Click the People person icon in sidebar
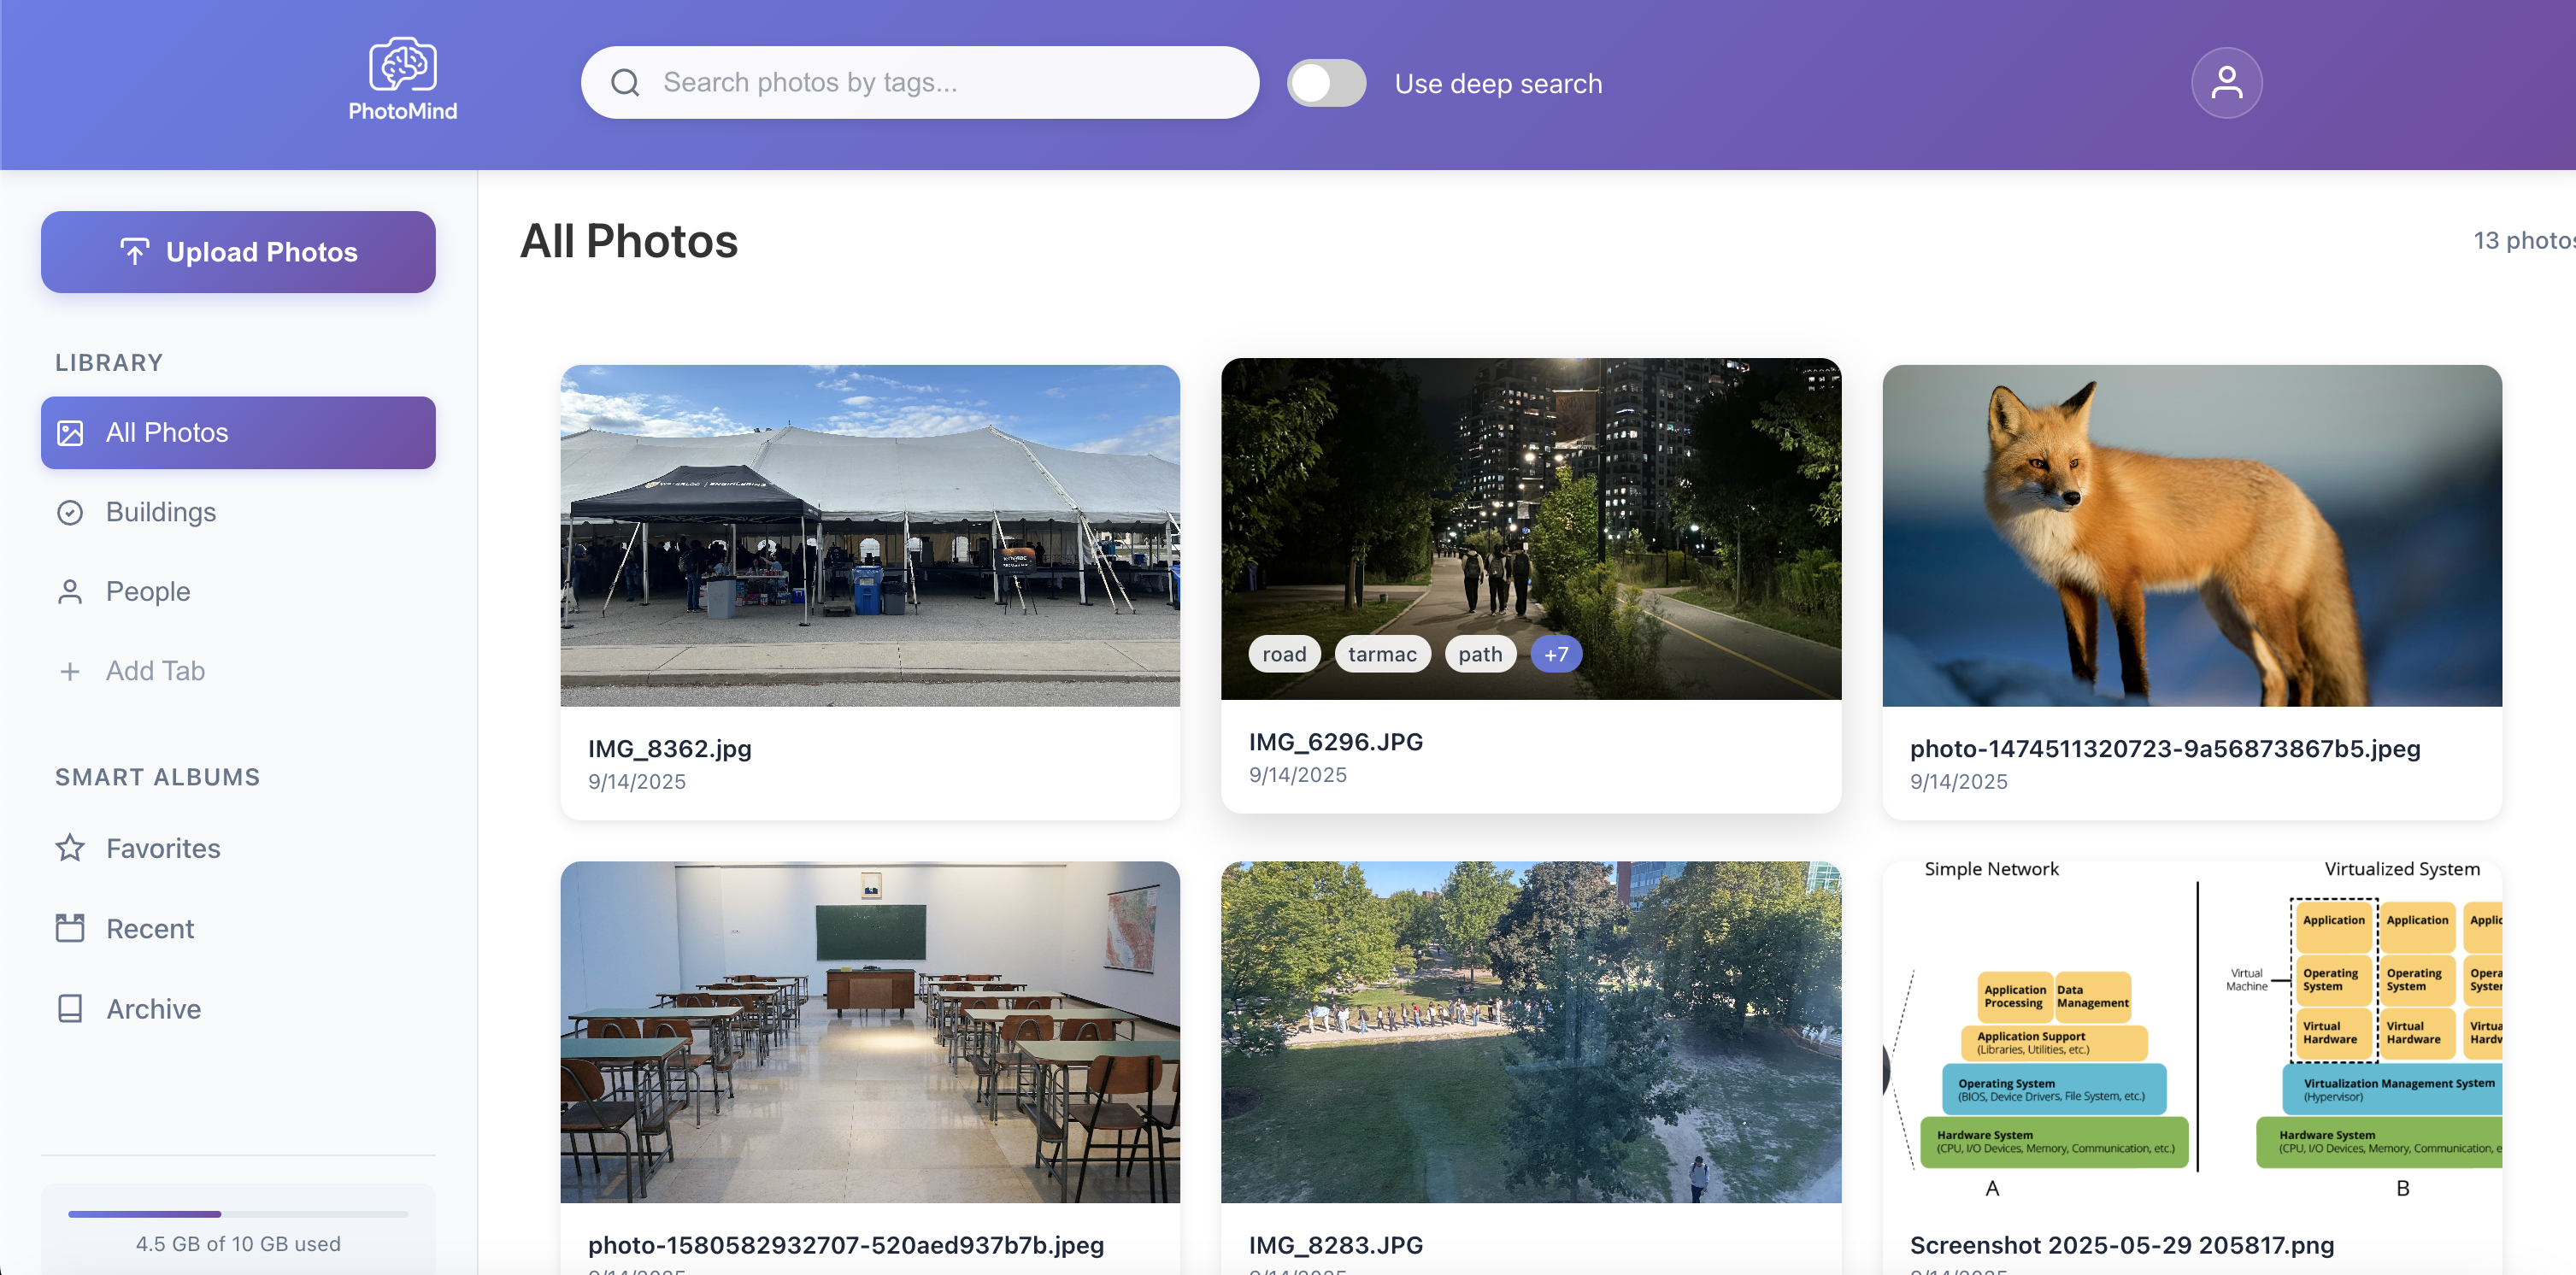The image size is (2576, 1275). 70,592
